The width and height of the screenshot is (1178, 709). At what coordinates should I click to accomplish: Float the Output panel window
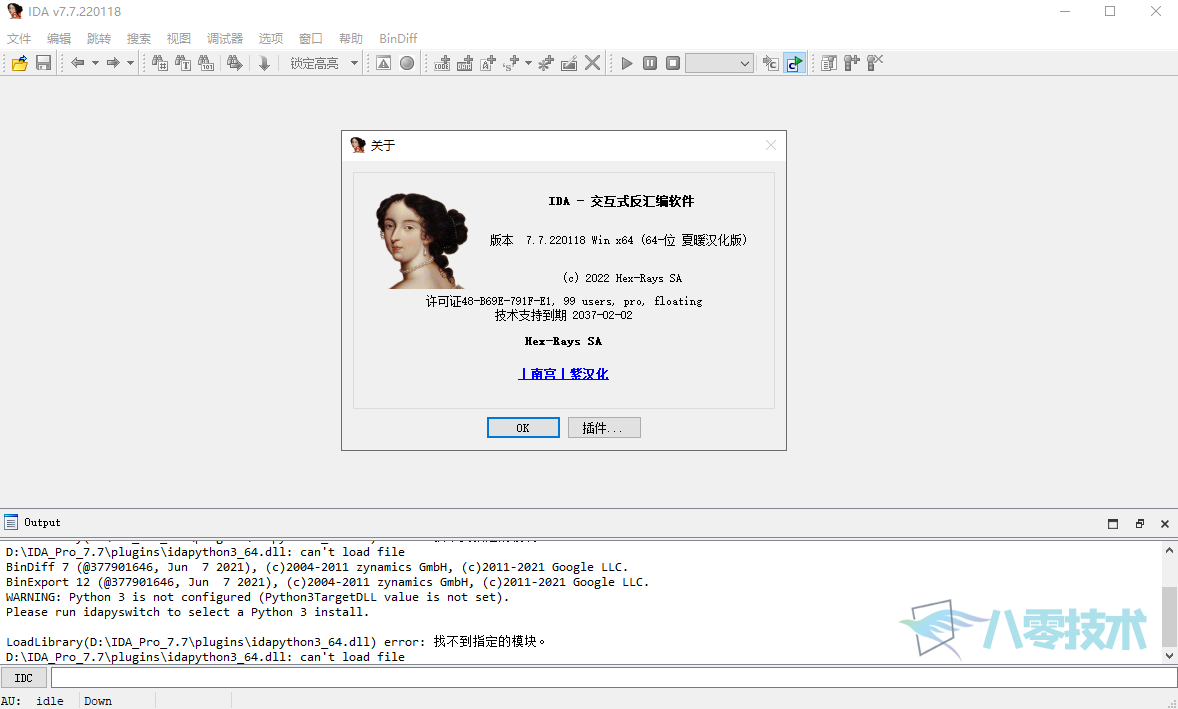[1140, 523]
